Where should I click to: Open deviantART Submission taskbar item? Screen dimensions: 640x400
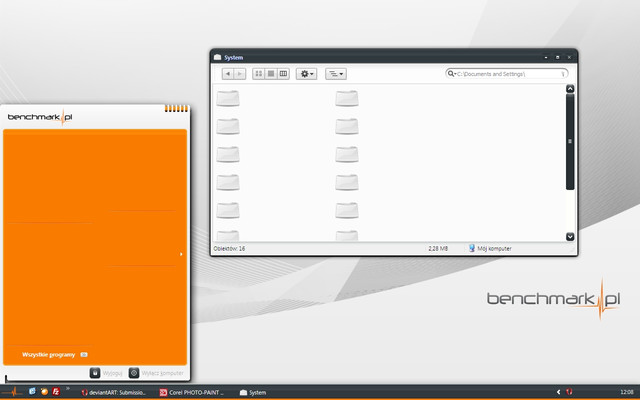click(x=113, y=392)
